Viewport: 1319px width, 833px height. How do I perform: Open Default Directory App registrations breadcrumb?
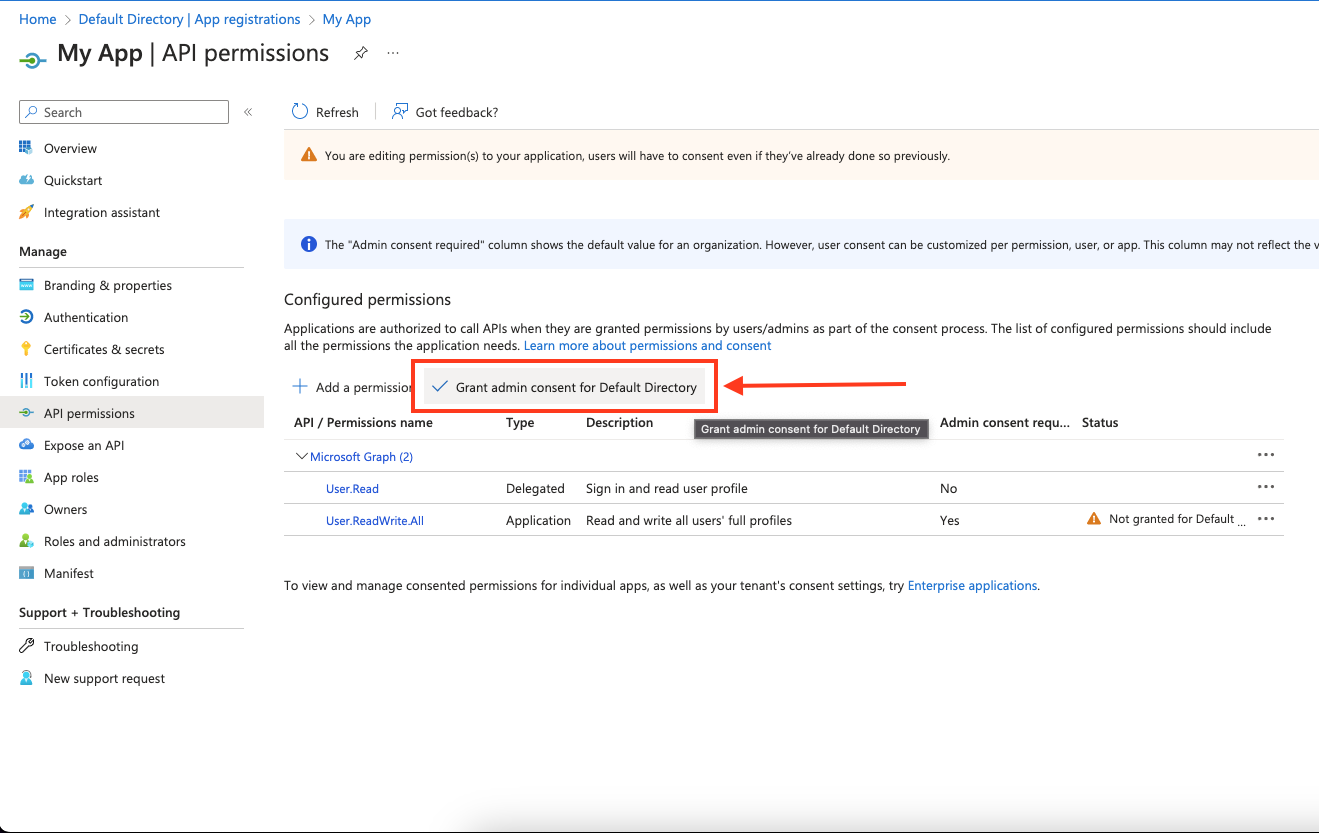189,19
